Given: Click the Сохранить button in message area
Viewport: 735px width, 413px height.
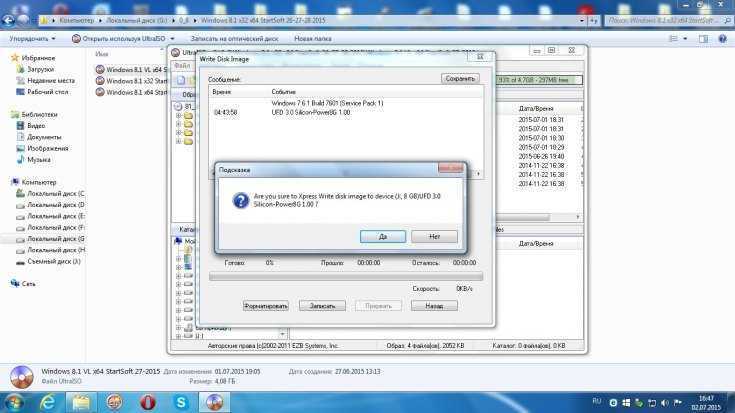Looking at the screenshot, I should (x=460, y=78).
